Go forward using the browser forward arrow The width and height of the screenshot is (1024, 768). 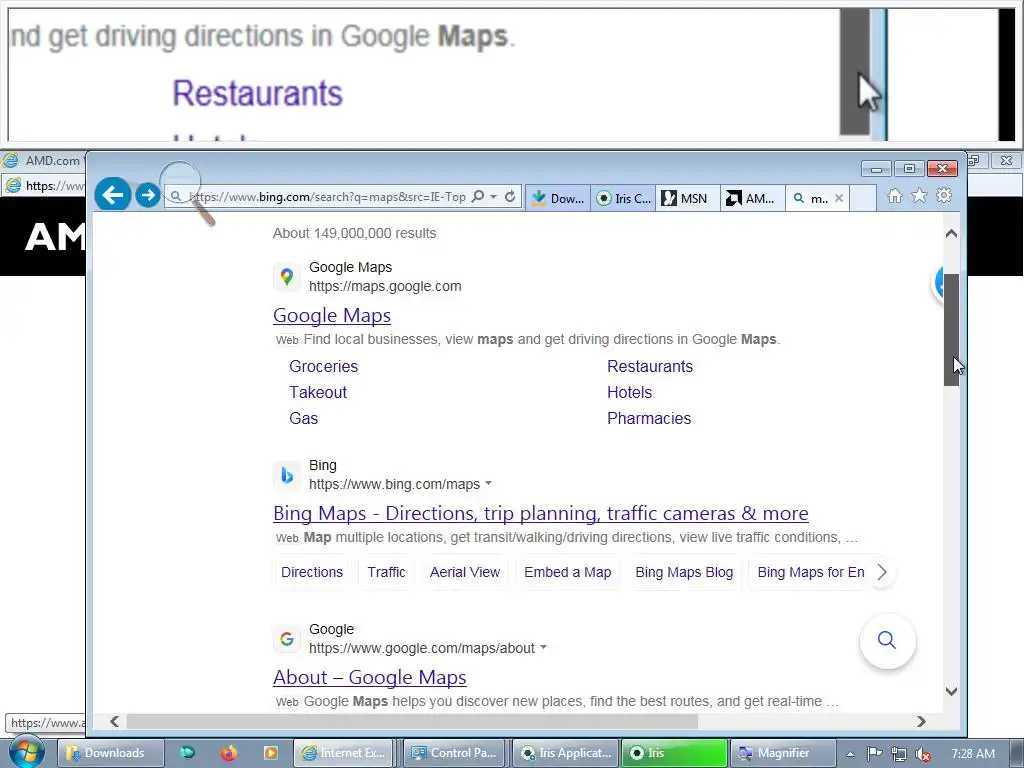pos(148,195)
